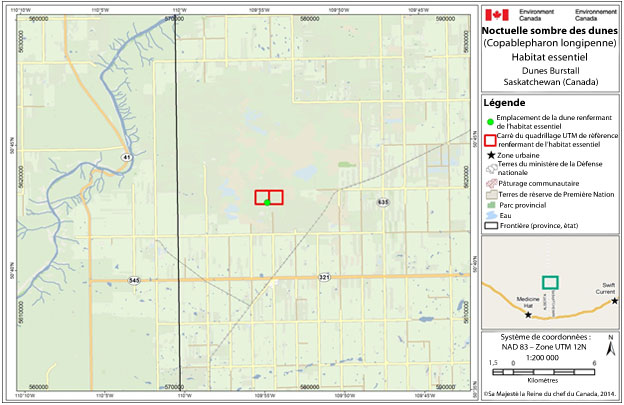Click the Highway 545 route marker

pos(135,280)
